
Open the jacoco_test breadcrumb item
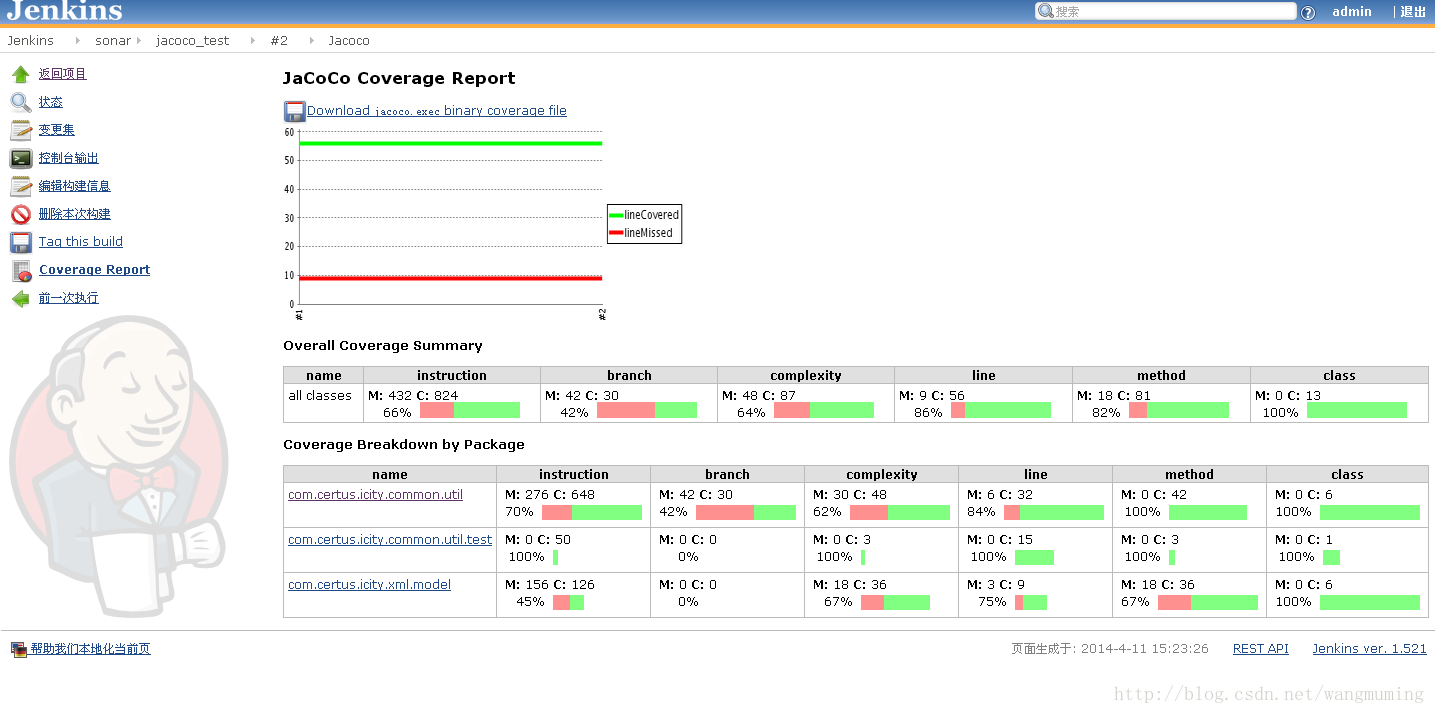pos(192,41)
